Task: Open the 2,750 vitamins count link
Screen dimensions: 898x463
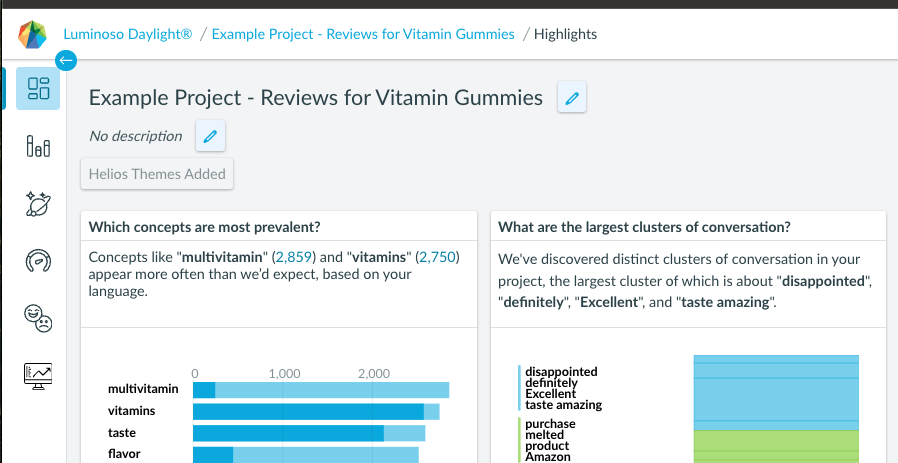Action: [438, 257]
